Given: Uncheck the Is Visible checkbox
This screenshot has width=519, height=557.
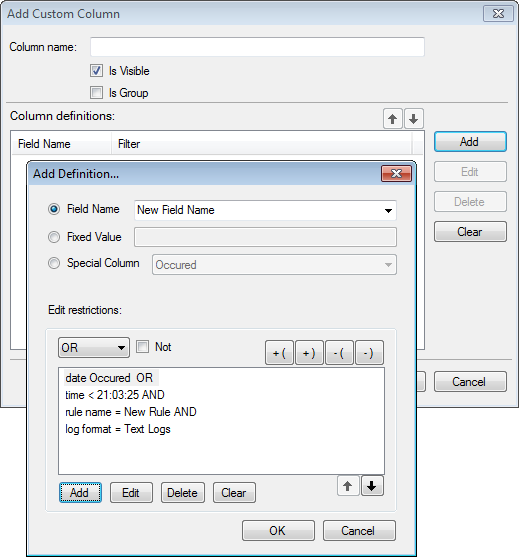Looking at the screenshot, I should [x=96, y=71].
